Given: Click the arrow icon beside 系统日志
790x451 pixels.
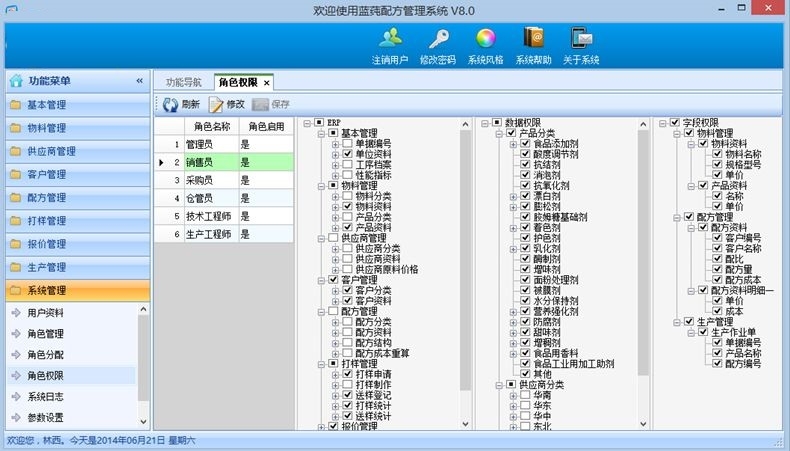Looking at the screenshot, I should pyautogui.click(x=16, y=397).
